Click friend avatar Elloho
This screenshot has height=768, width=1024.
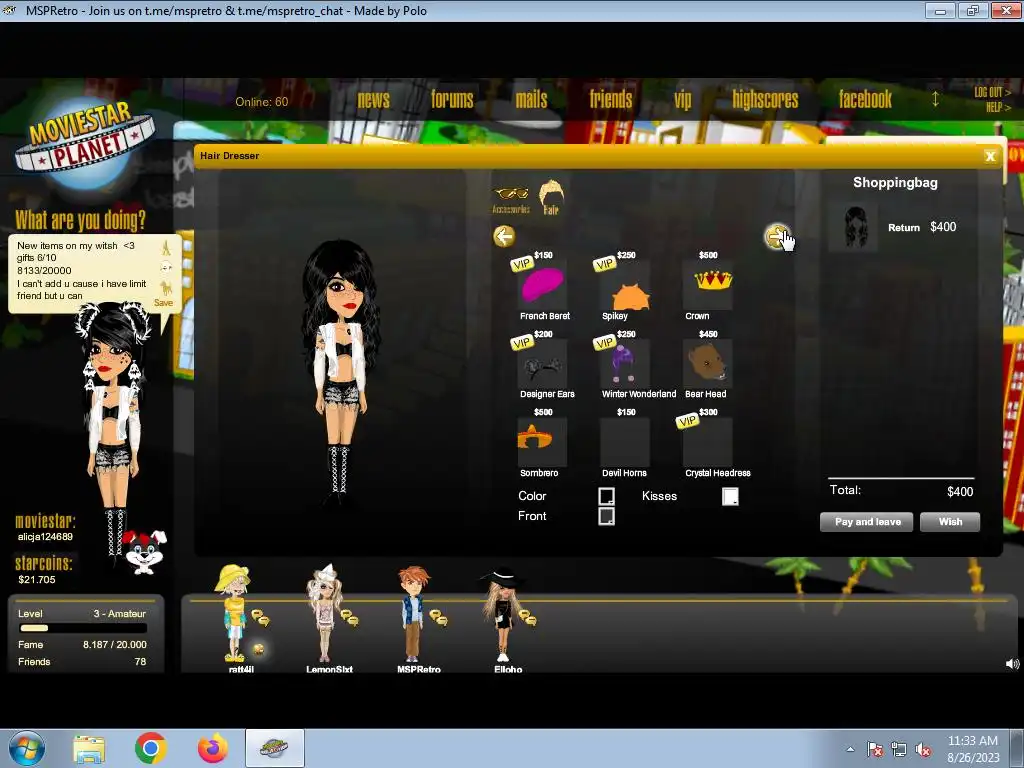tap(502, 613)
